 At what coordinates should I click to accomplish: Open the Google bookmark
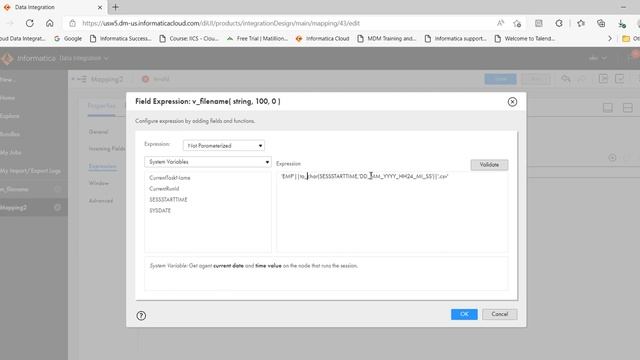[x=68, y=38]
